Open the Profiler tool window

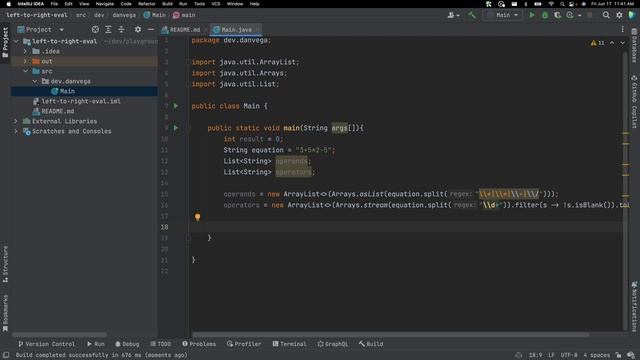[244, 344]
